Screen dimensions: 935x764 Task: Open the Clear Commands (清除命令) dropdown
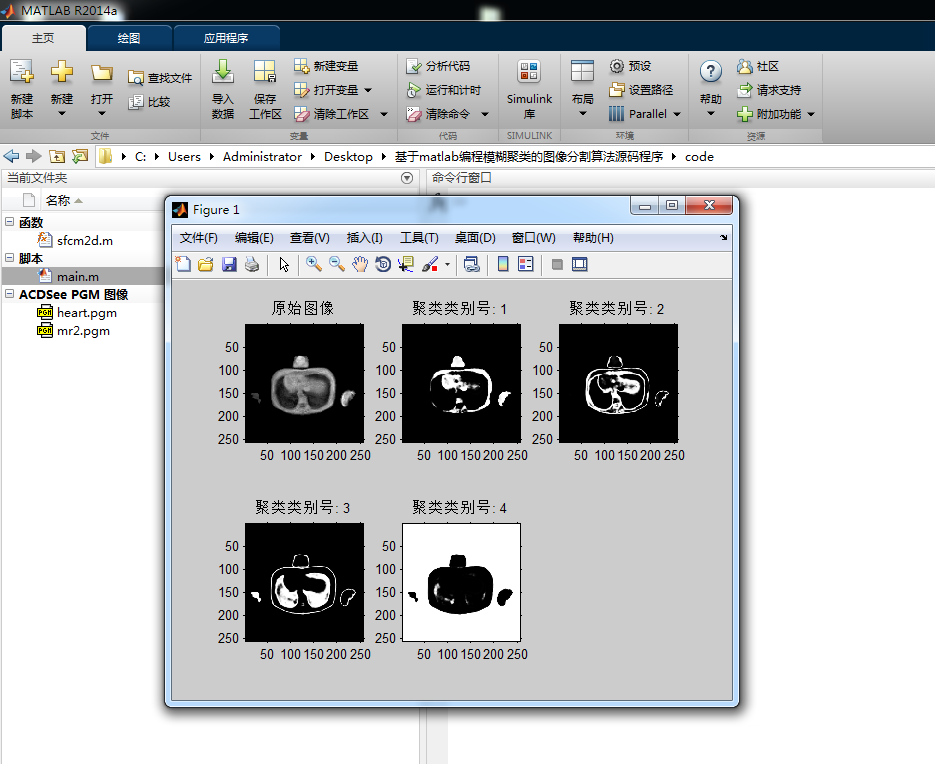click(485, 114)
